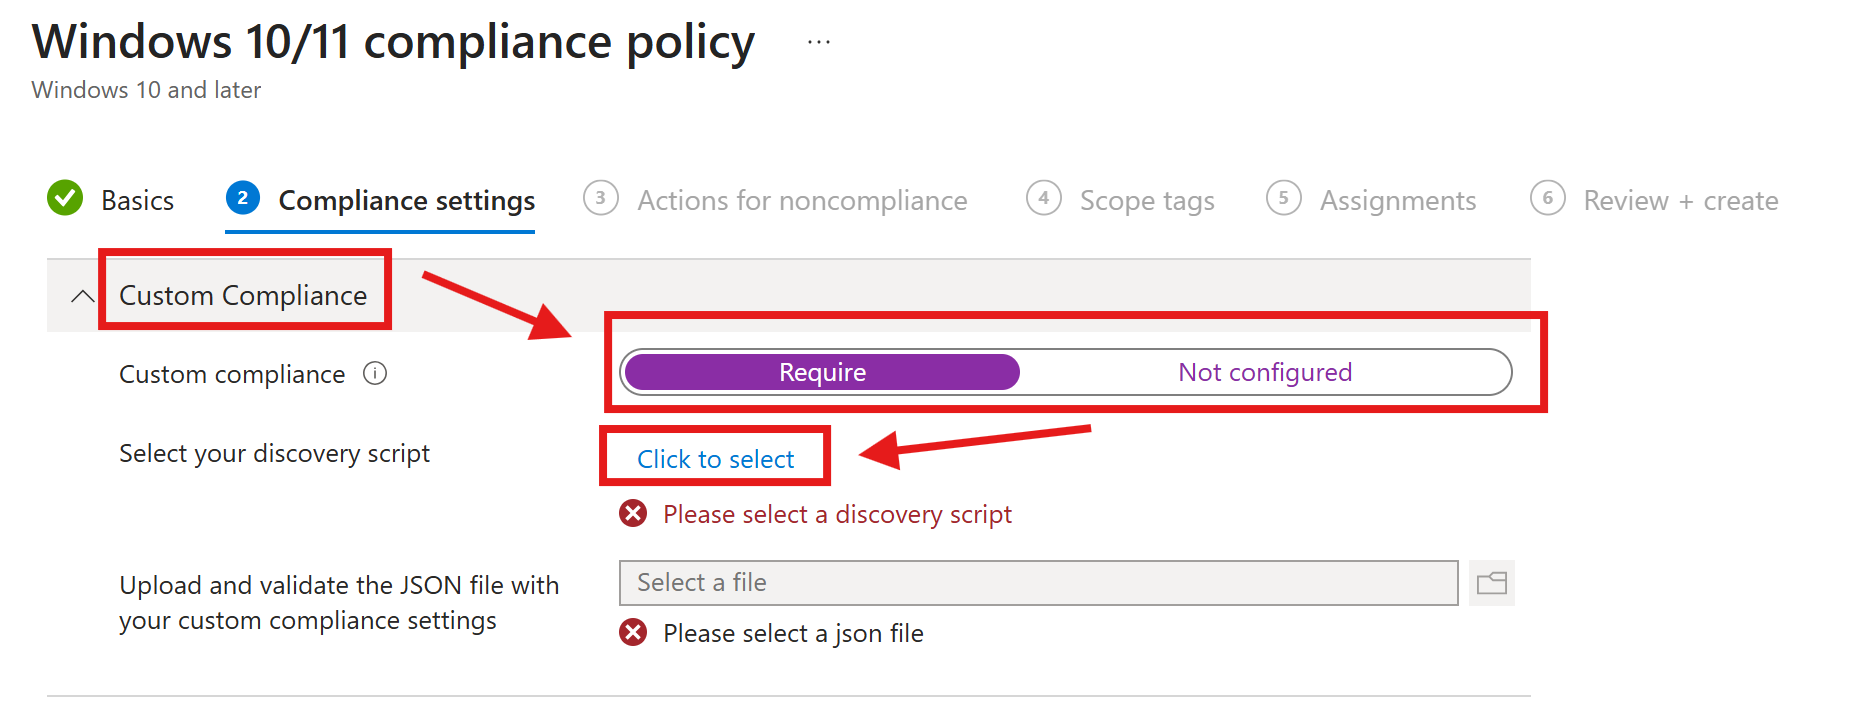This screenshot has width=1850, height=706.
Task: Click the 'Click to select' discovery script link
Action: coord(716,459)
